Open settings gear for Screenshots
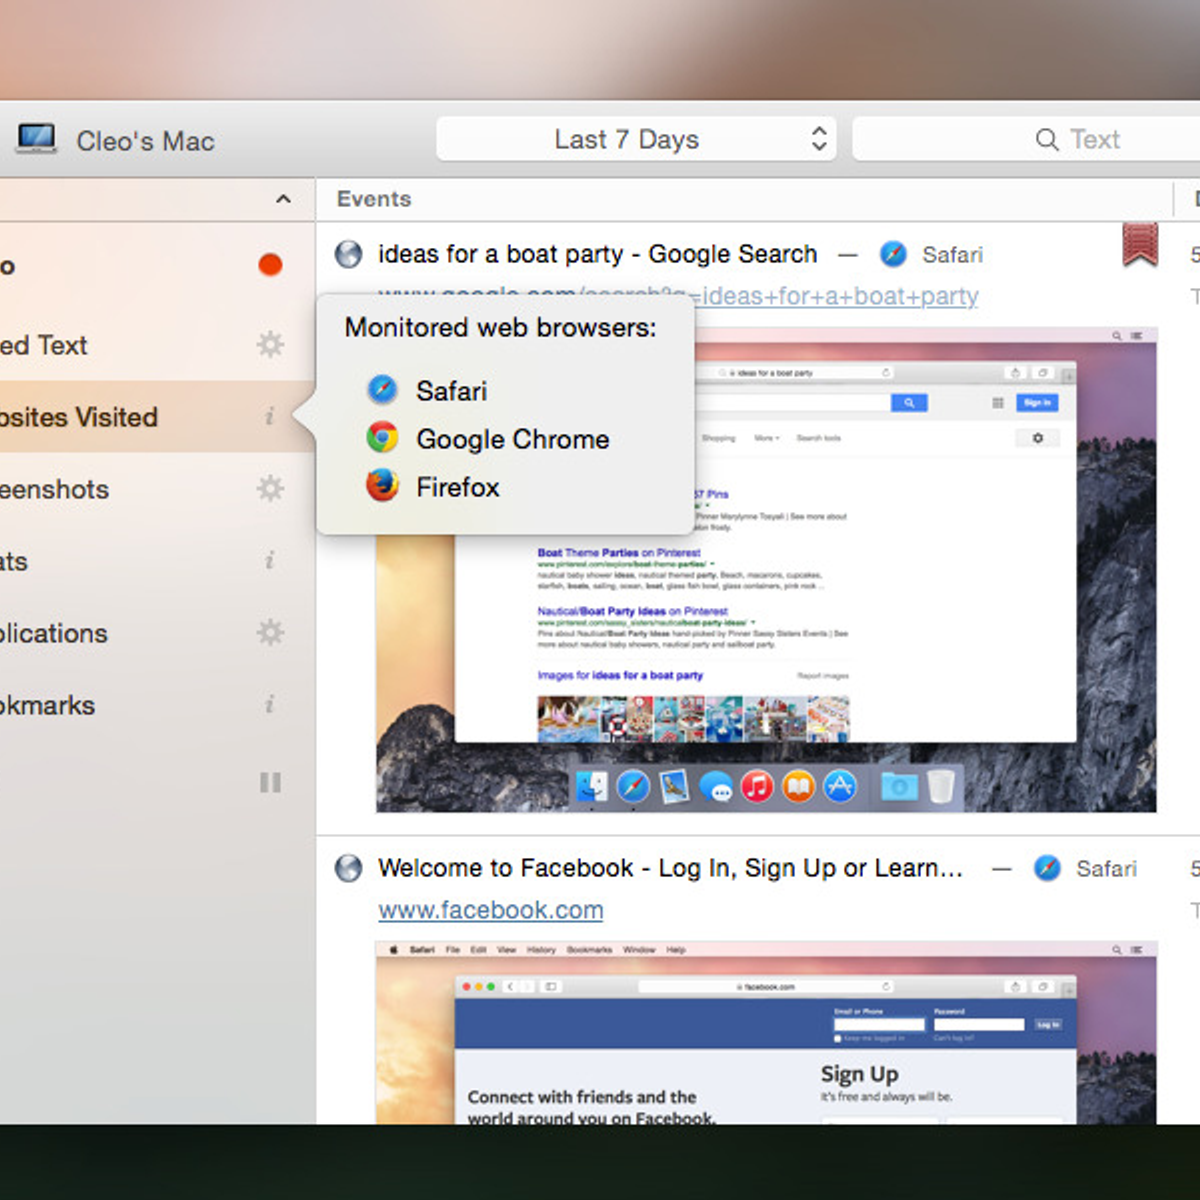 [270, 489]
